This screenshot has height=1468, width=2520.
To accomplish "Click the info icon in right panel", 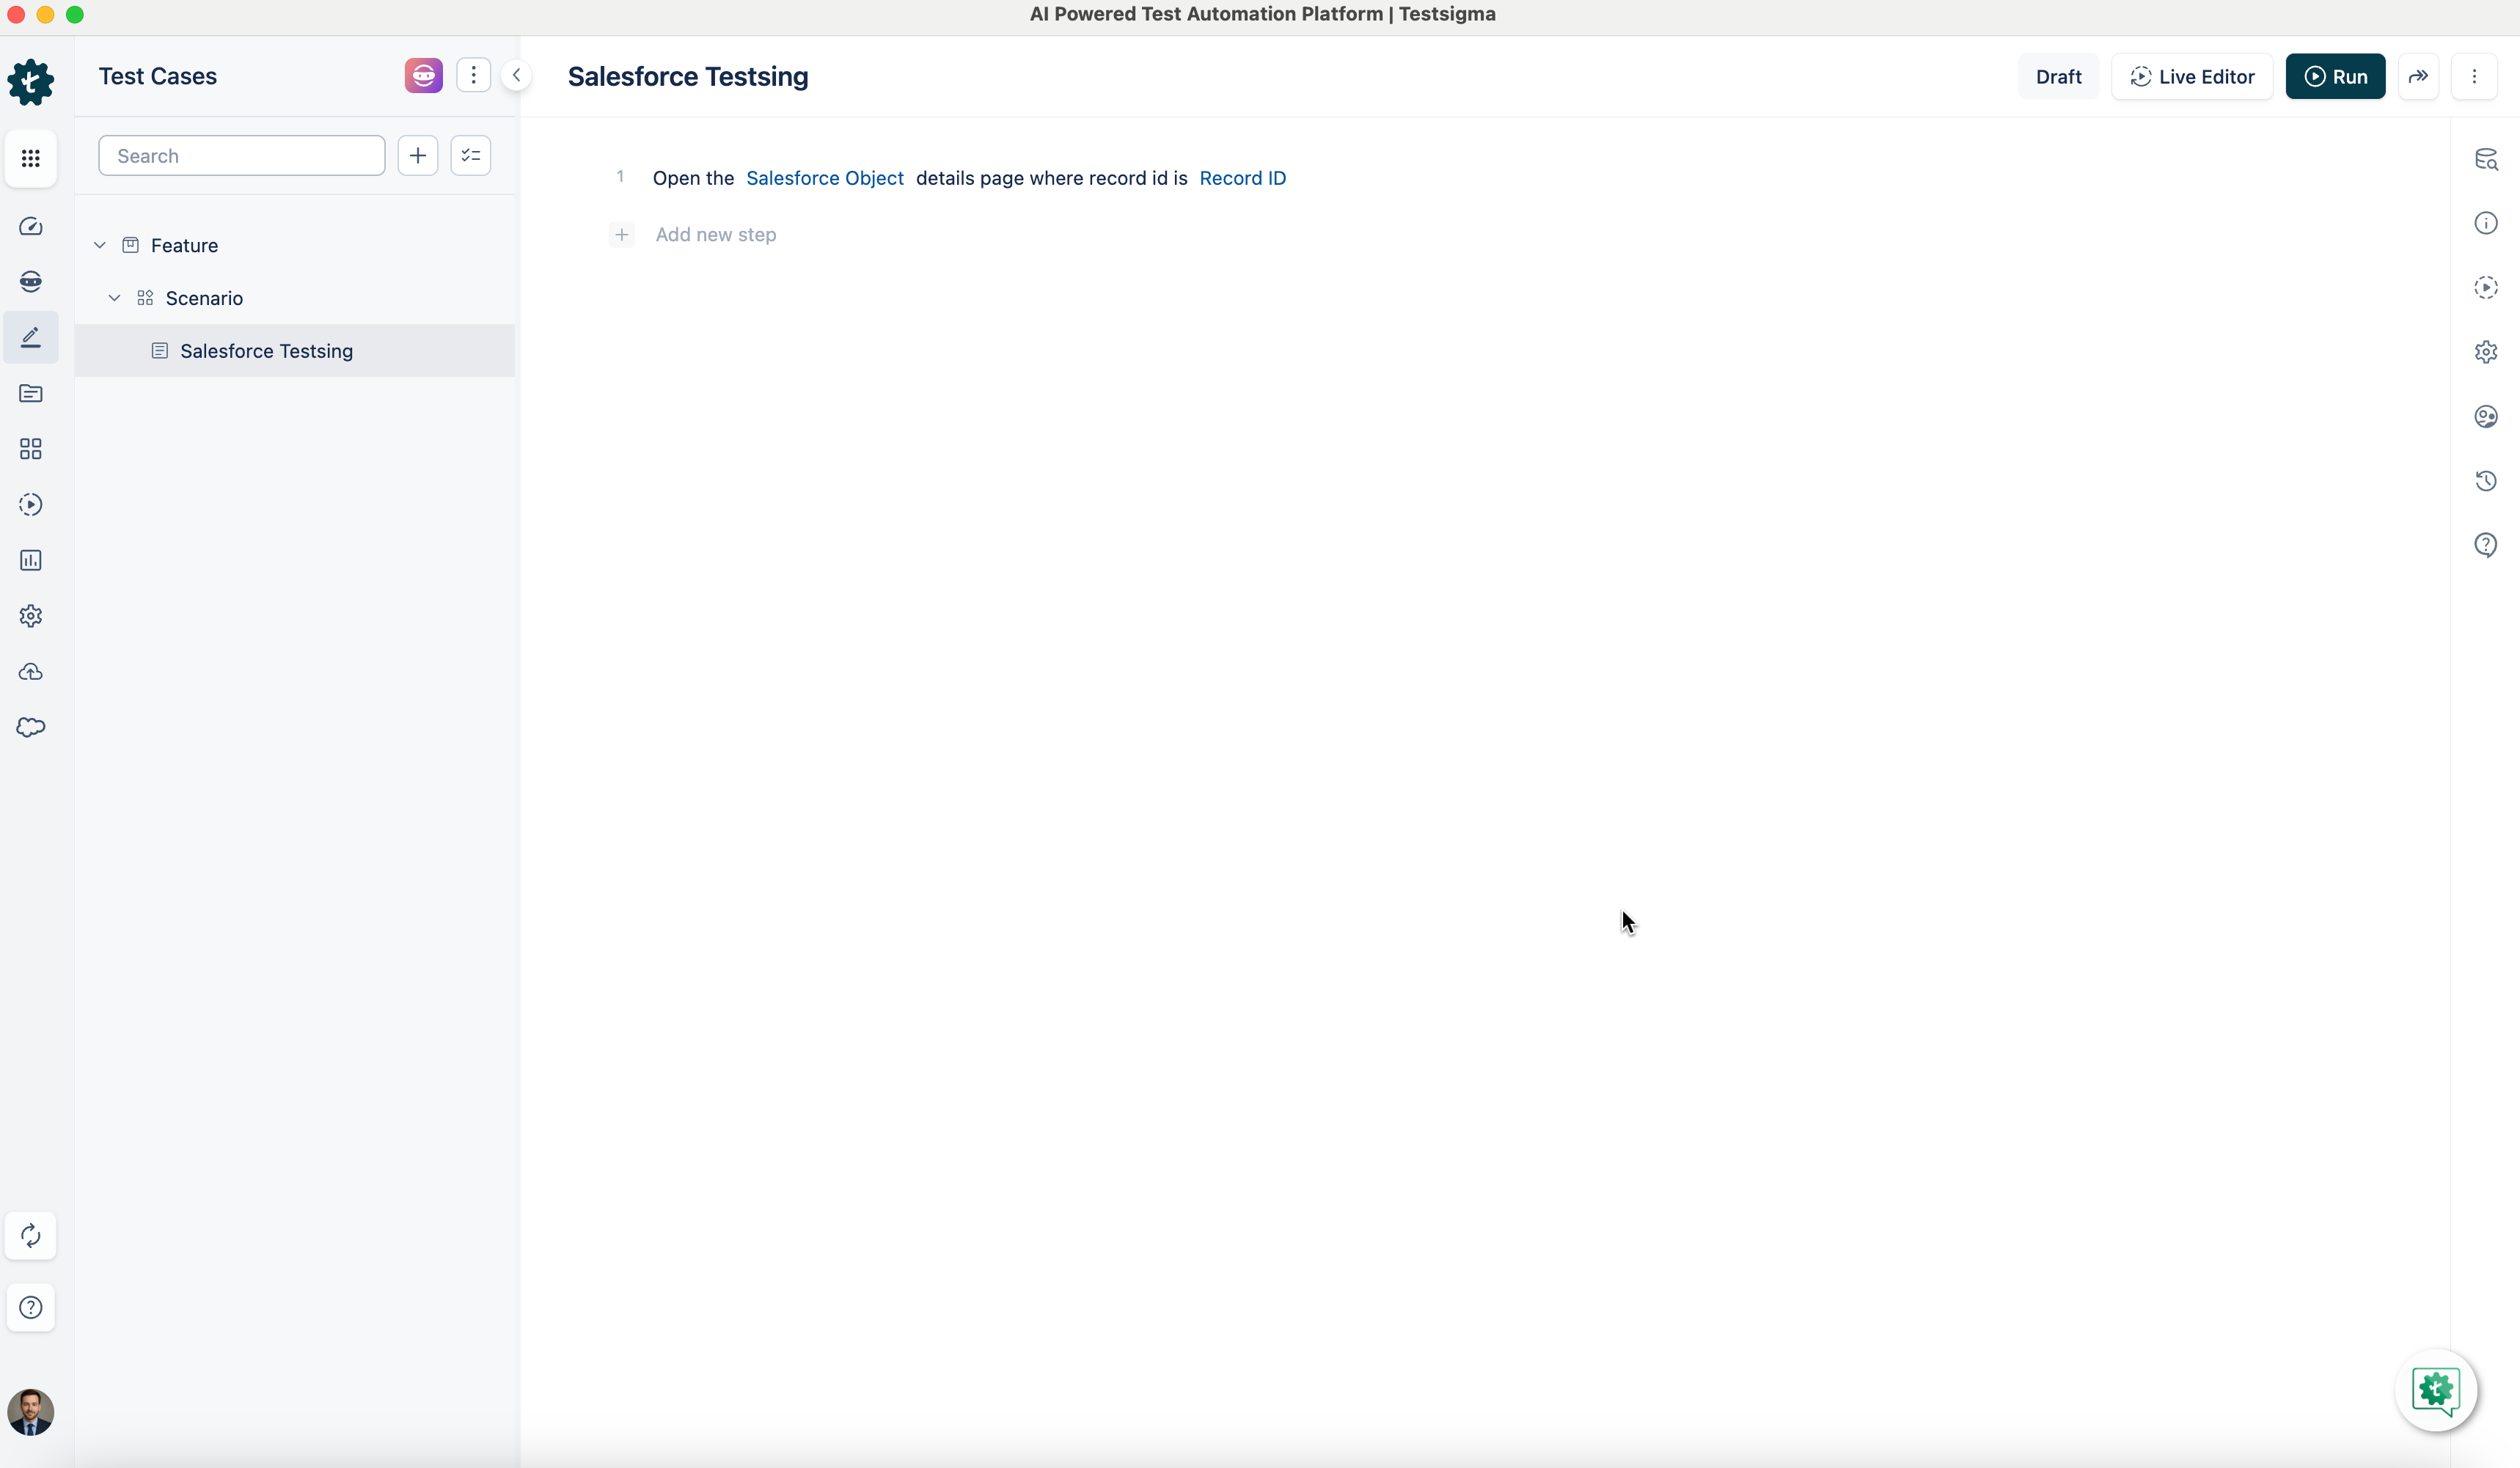I will pyautogui.click(x=2485, y=223).
